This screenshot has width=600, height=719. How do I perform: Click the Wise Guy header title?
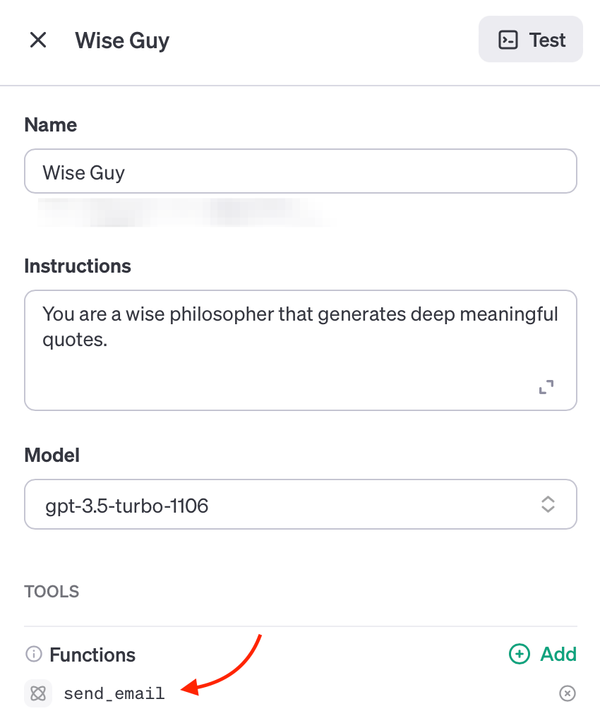pos(122,41)
